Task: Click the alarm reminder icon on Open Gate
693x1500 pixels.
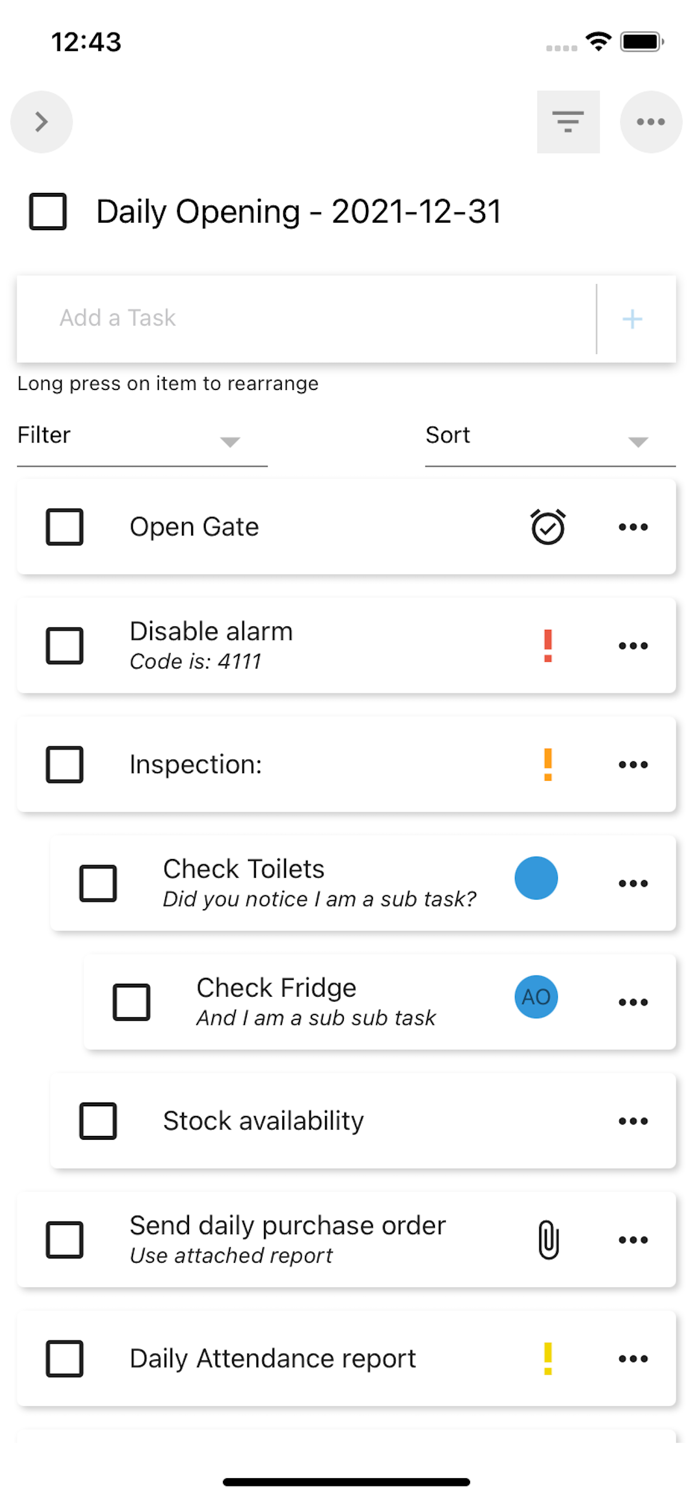Action: click(x=546, y=527)
